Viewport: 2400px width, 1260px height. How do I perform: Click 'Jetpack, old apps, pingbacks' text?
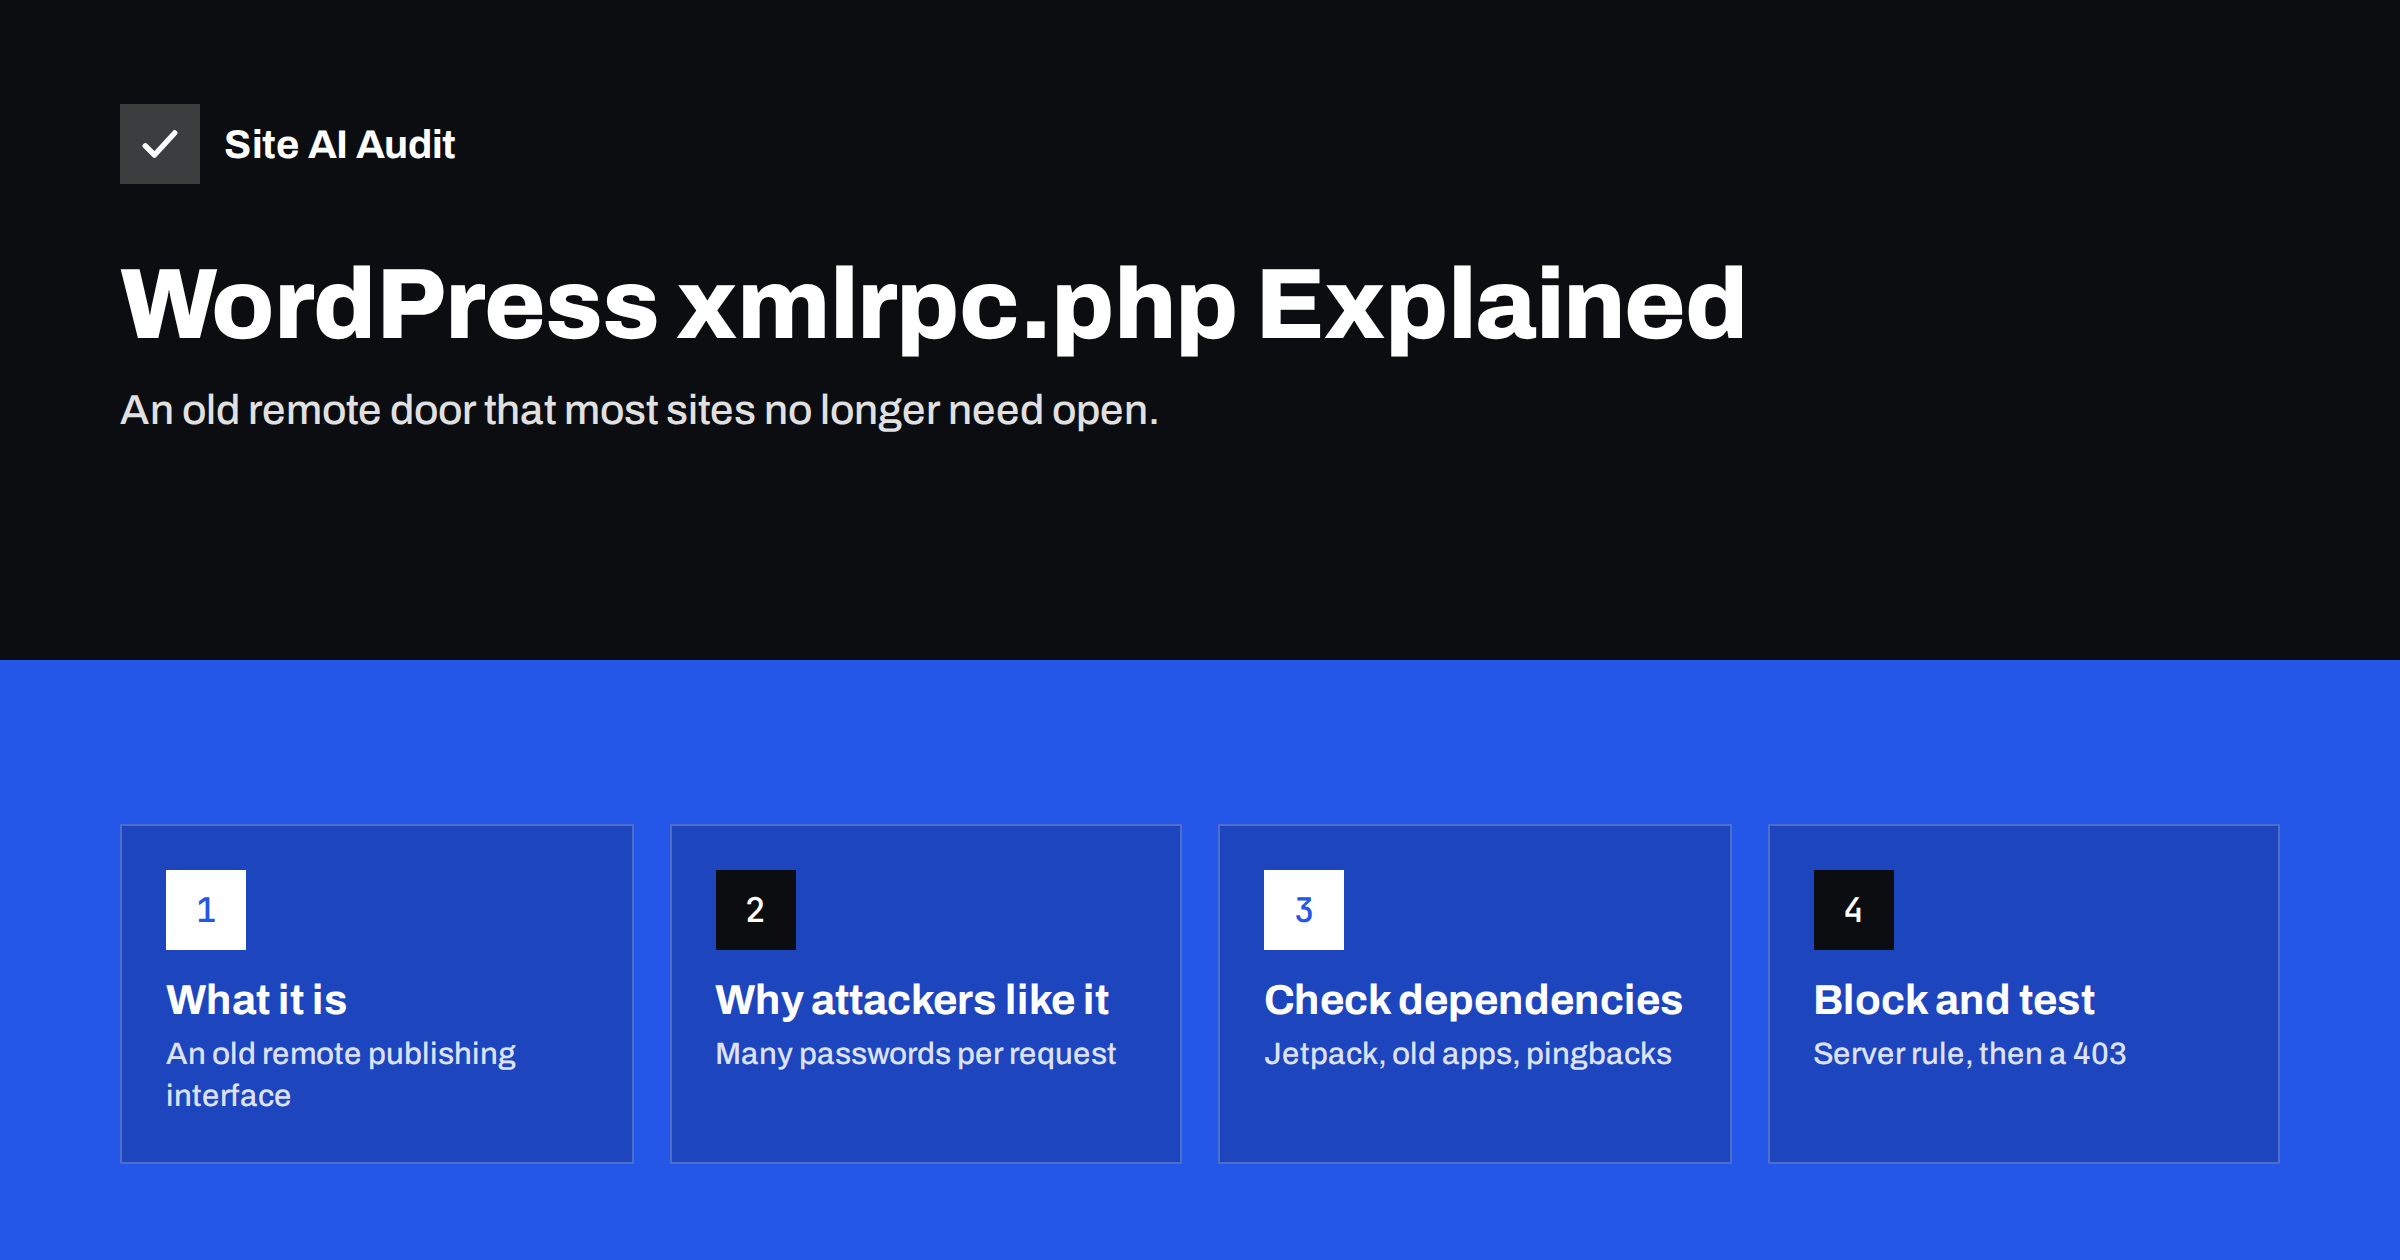pyautogui.click(x=1468, y=1054)
